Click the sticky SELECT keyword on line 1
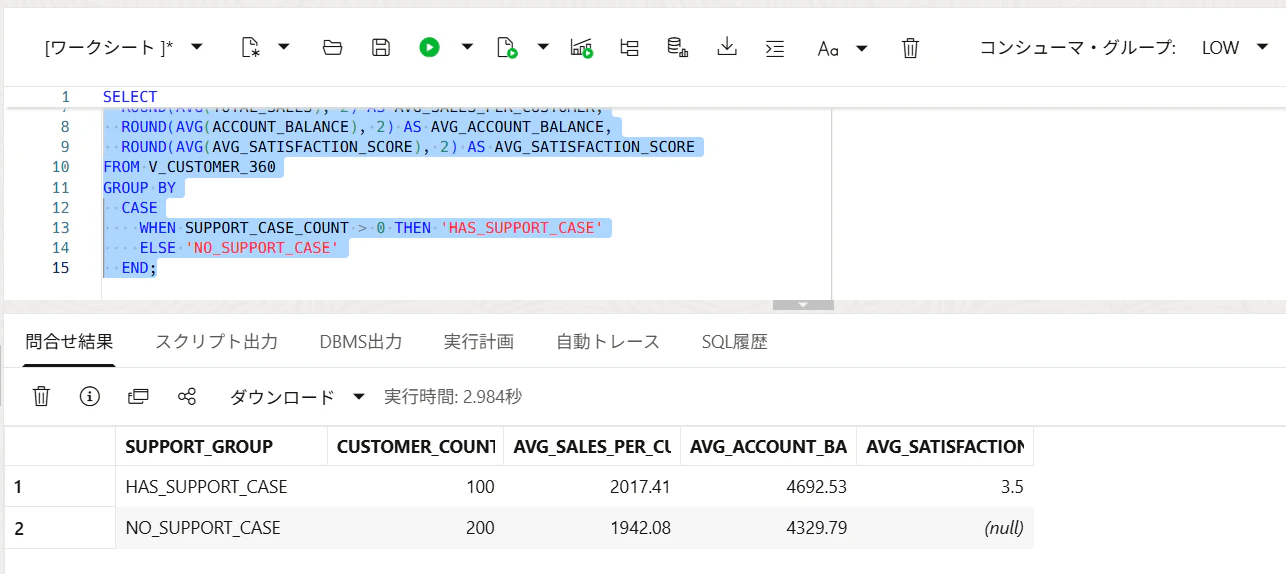 click(130, 97)
